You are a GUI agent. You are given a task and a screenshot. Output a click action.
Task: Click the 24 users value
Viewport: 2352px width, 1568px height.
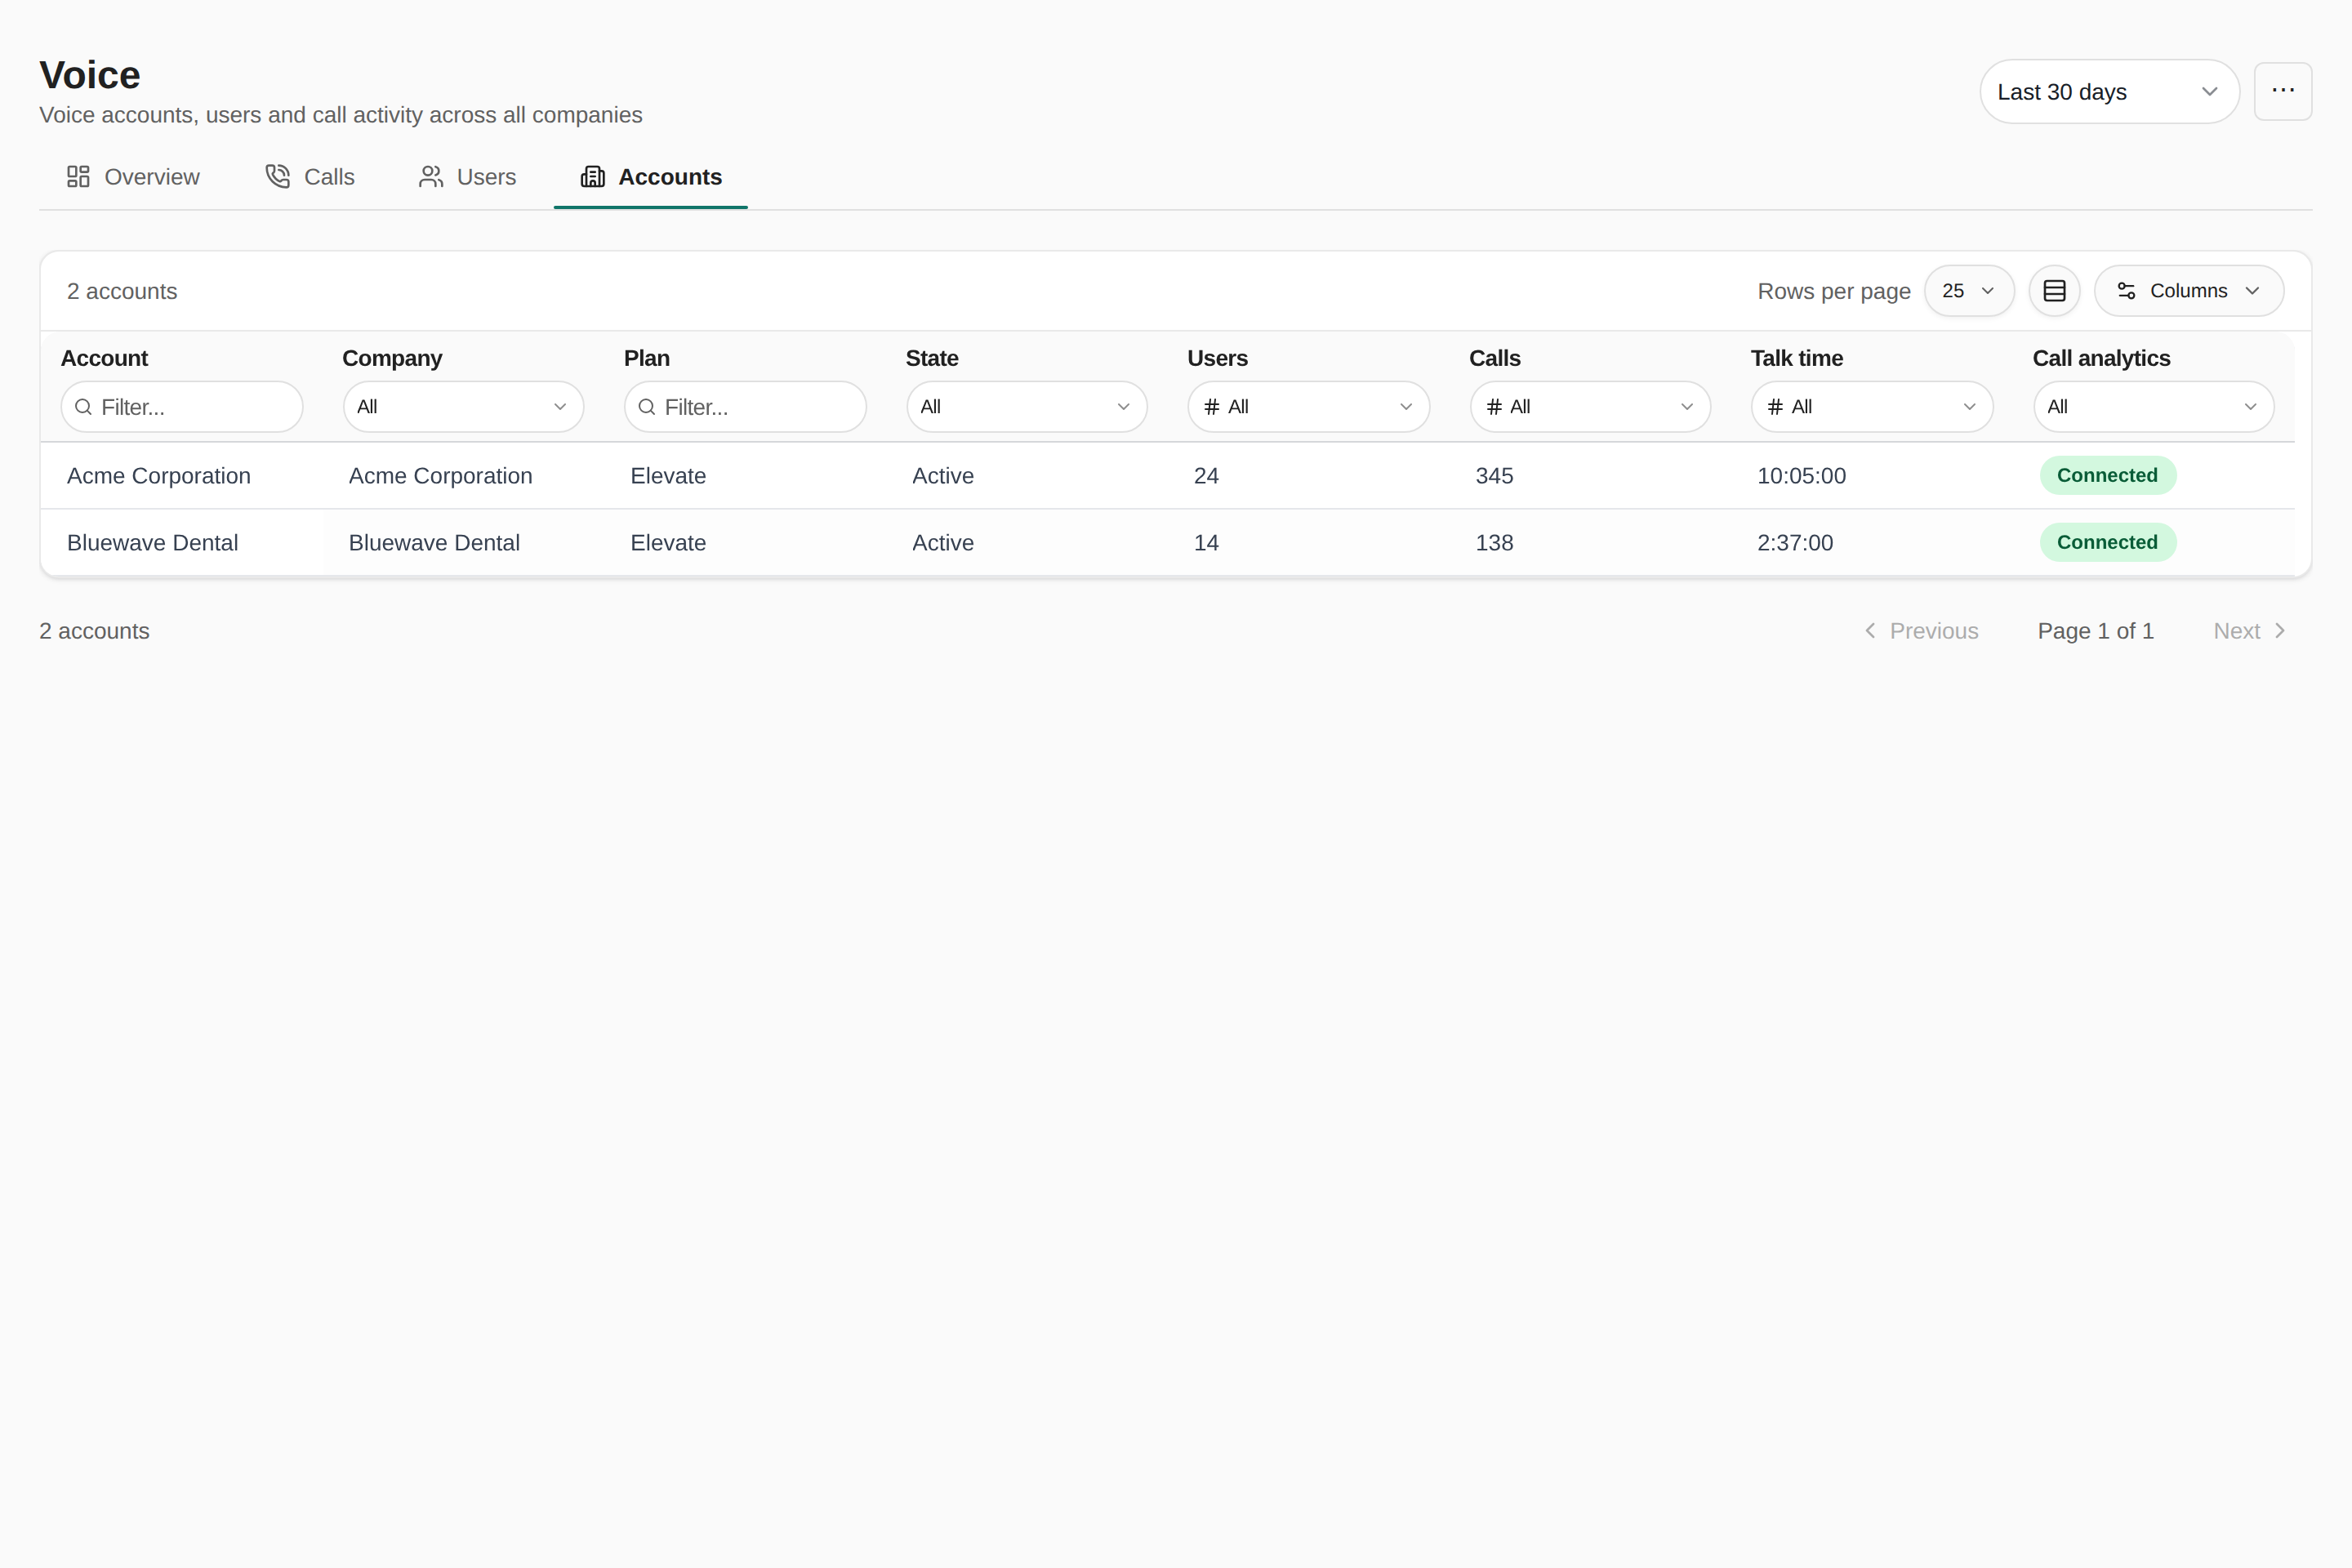pyautogui.click(x=1206, y=476)
